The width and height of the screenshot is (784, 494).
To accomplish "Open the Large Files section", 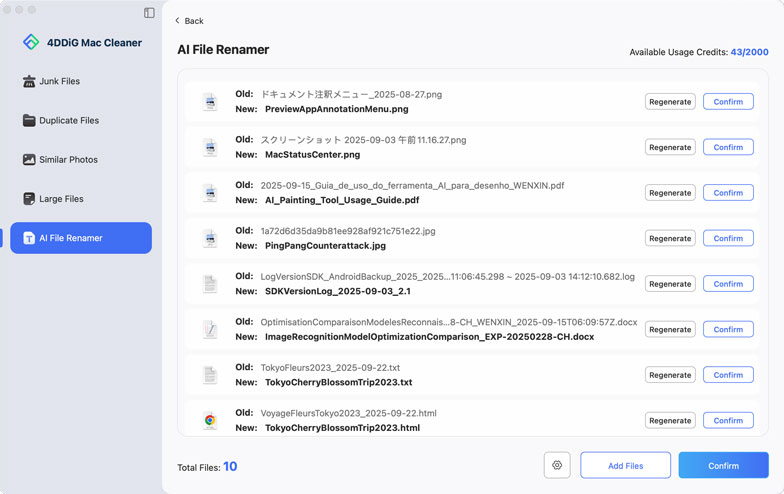I will tap(61, 199).
